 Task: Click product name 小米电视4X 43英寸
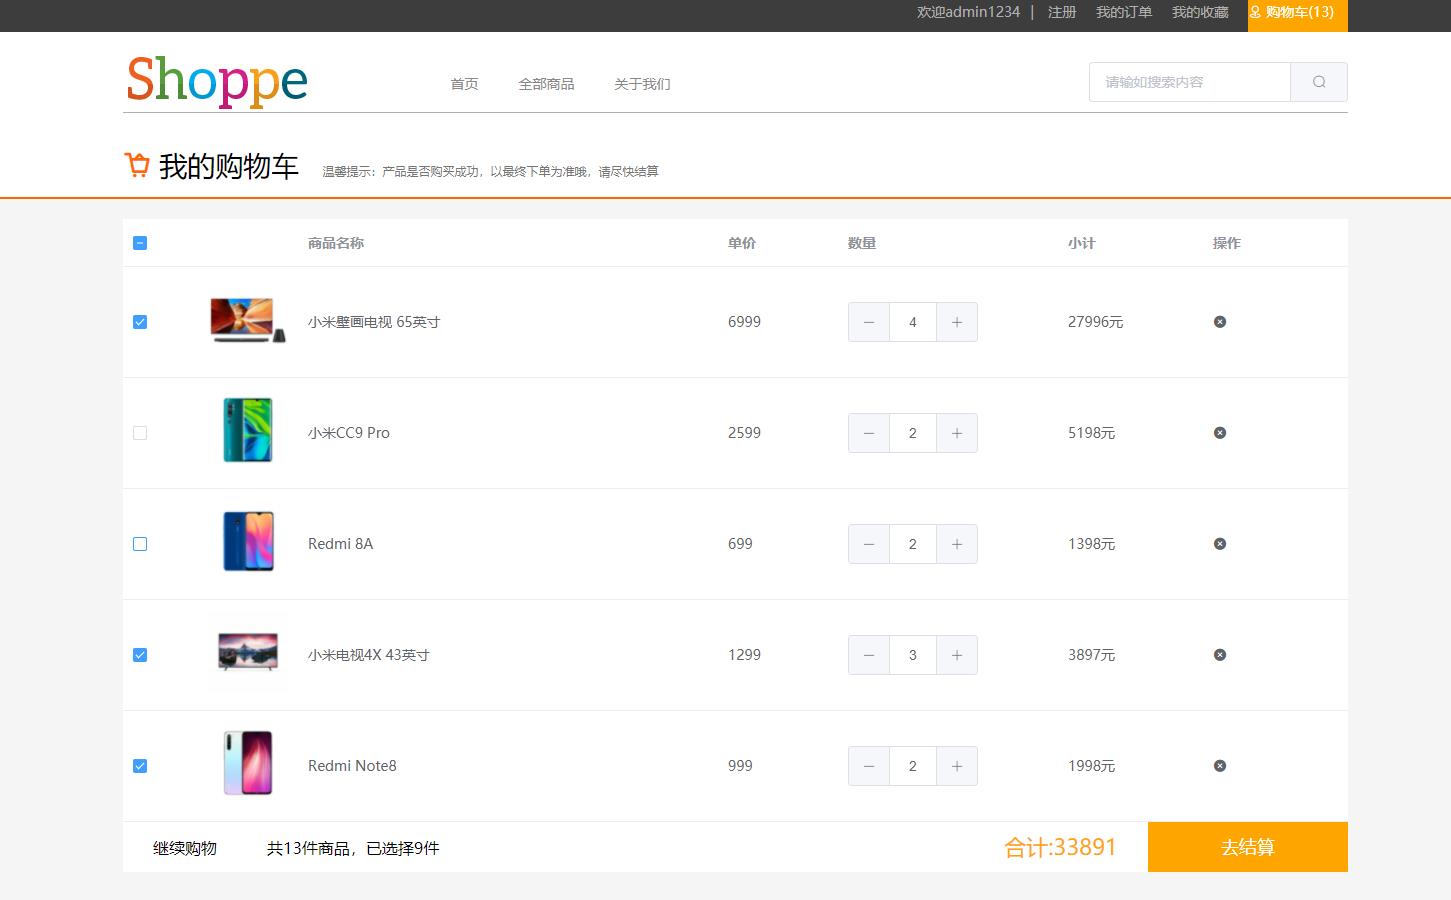point(369,655)
